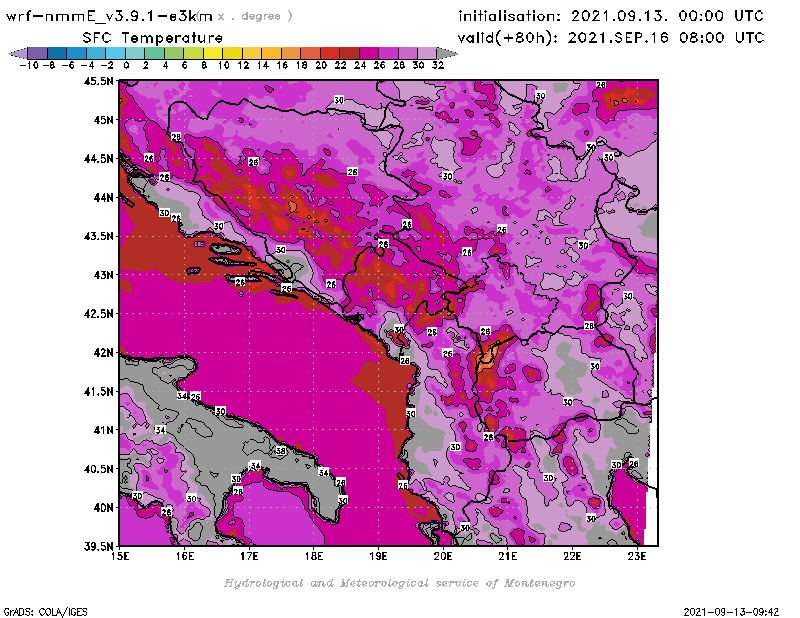The width and height of the screenshot is (800, 618).
Task: Select the legend swatch between 10 and 12
Action: click(232, 53)
